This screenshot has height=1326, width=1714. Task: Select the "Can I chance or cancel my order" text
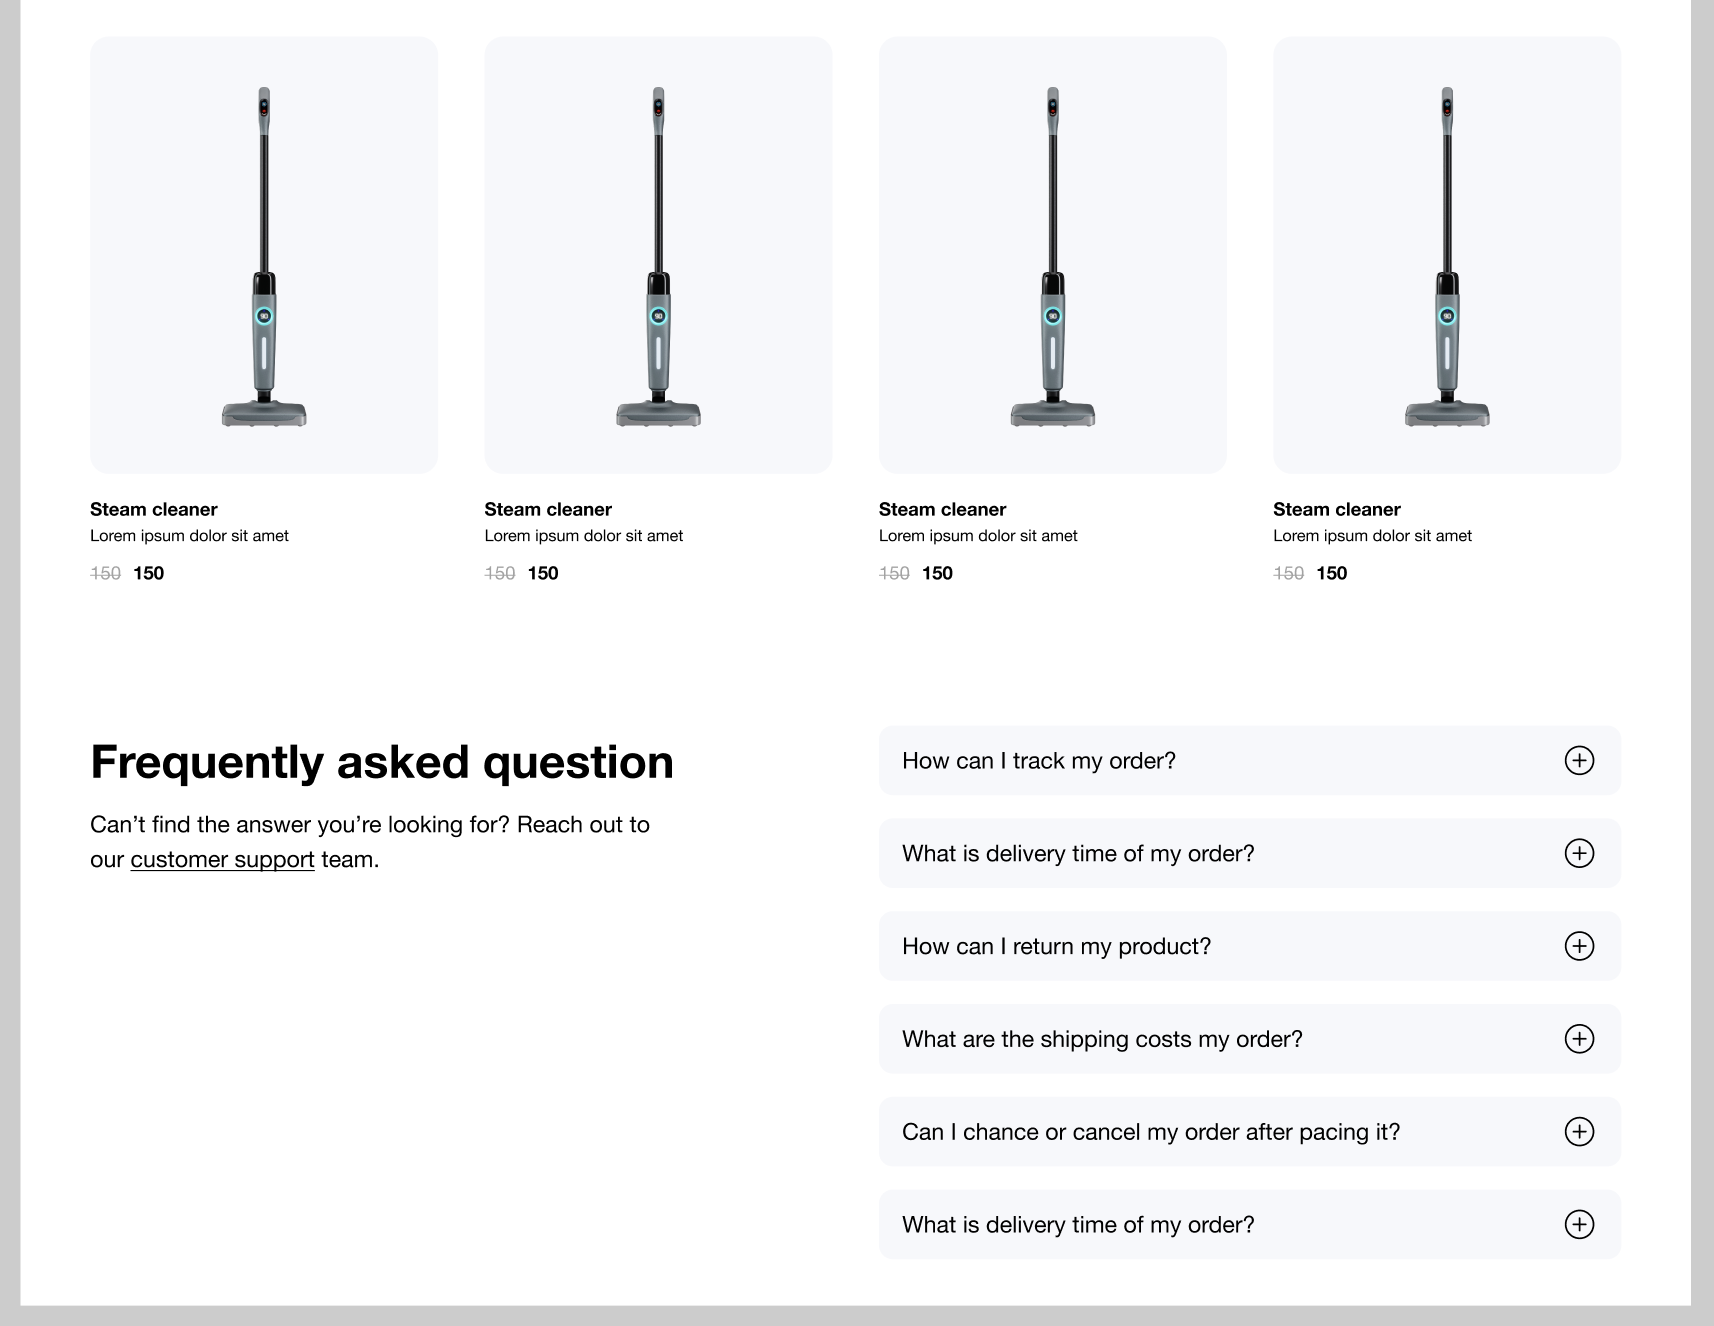(1150, 1132)
